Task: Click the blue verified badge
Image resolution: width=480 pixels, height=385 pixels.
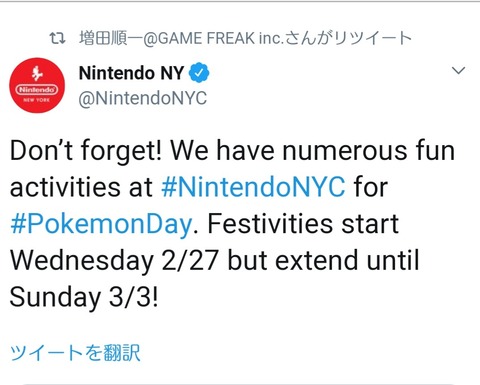Action: coord(199,72)
